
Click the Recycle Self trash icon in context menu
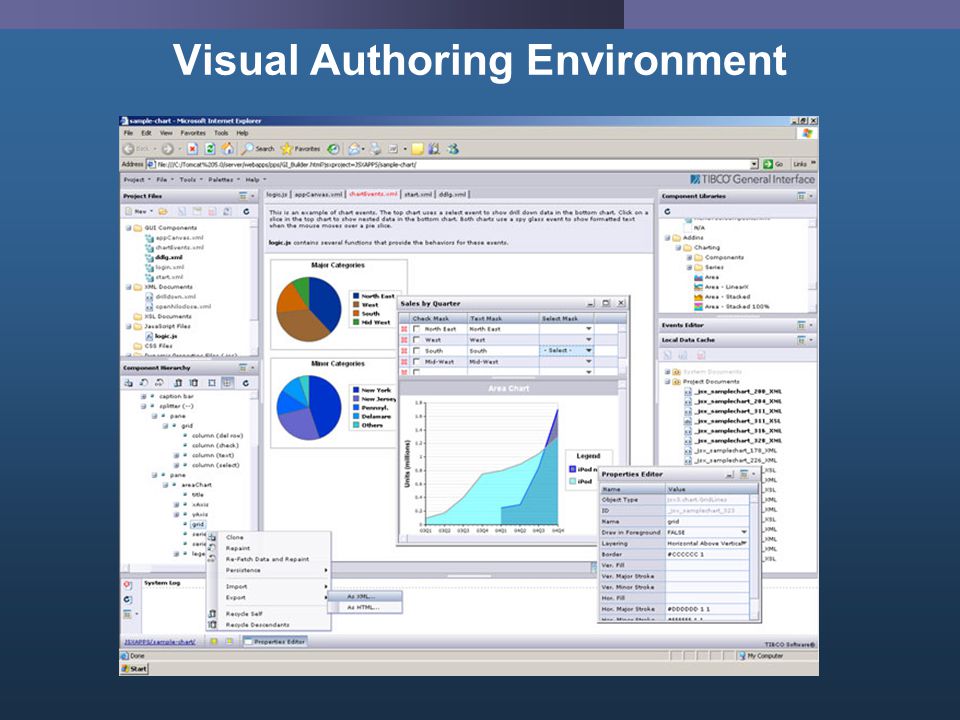212,613
